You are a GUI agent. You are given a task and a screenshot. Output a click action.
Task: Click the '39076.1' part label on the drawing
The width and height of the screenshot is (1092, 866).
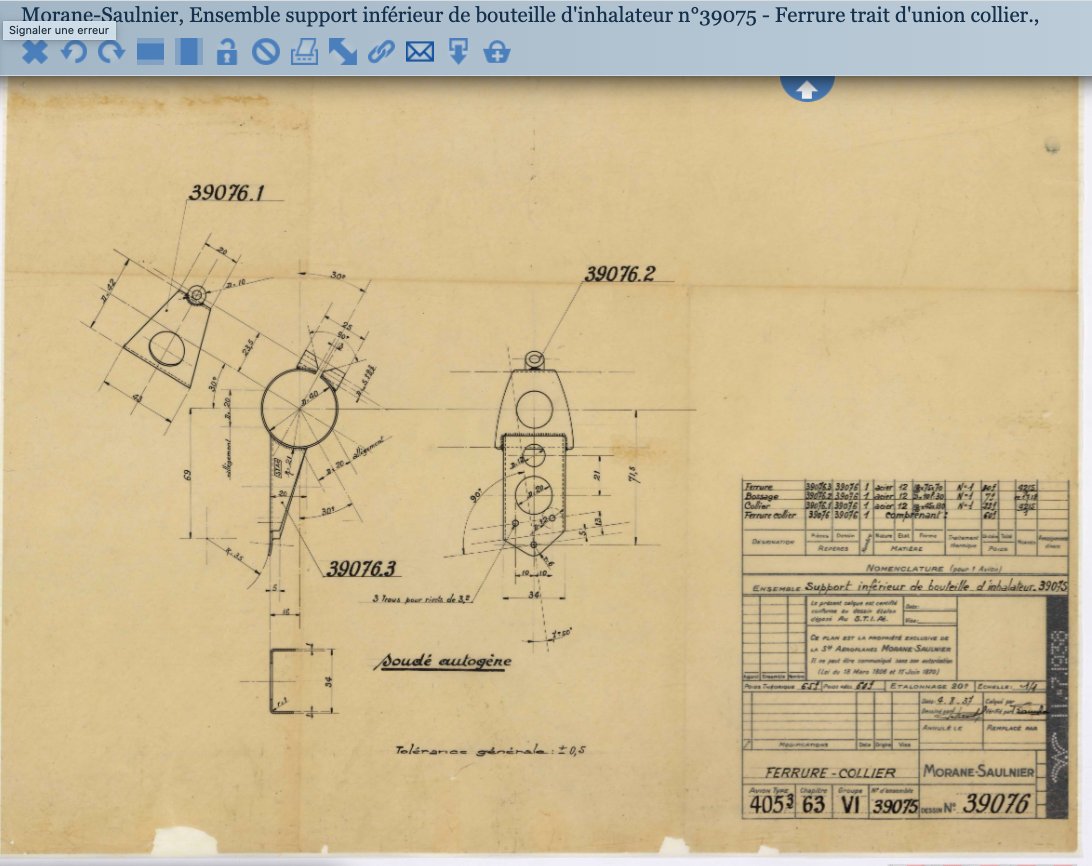(227, 193)
